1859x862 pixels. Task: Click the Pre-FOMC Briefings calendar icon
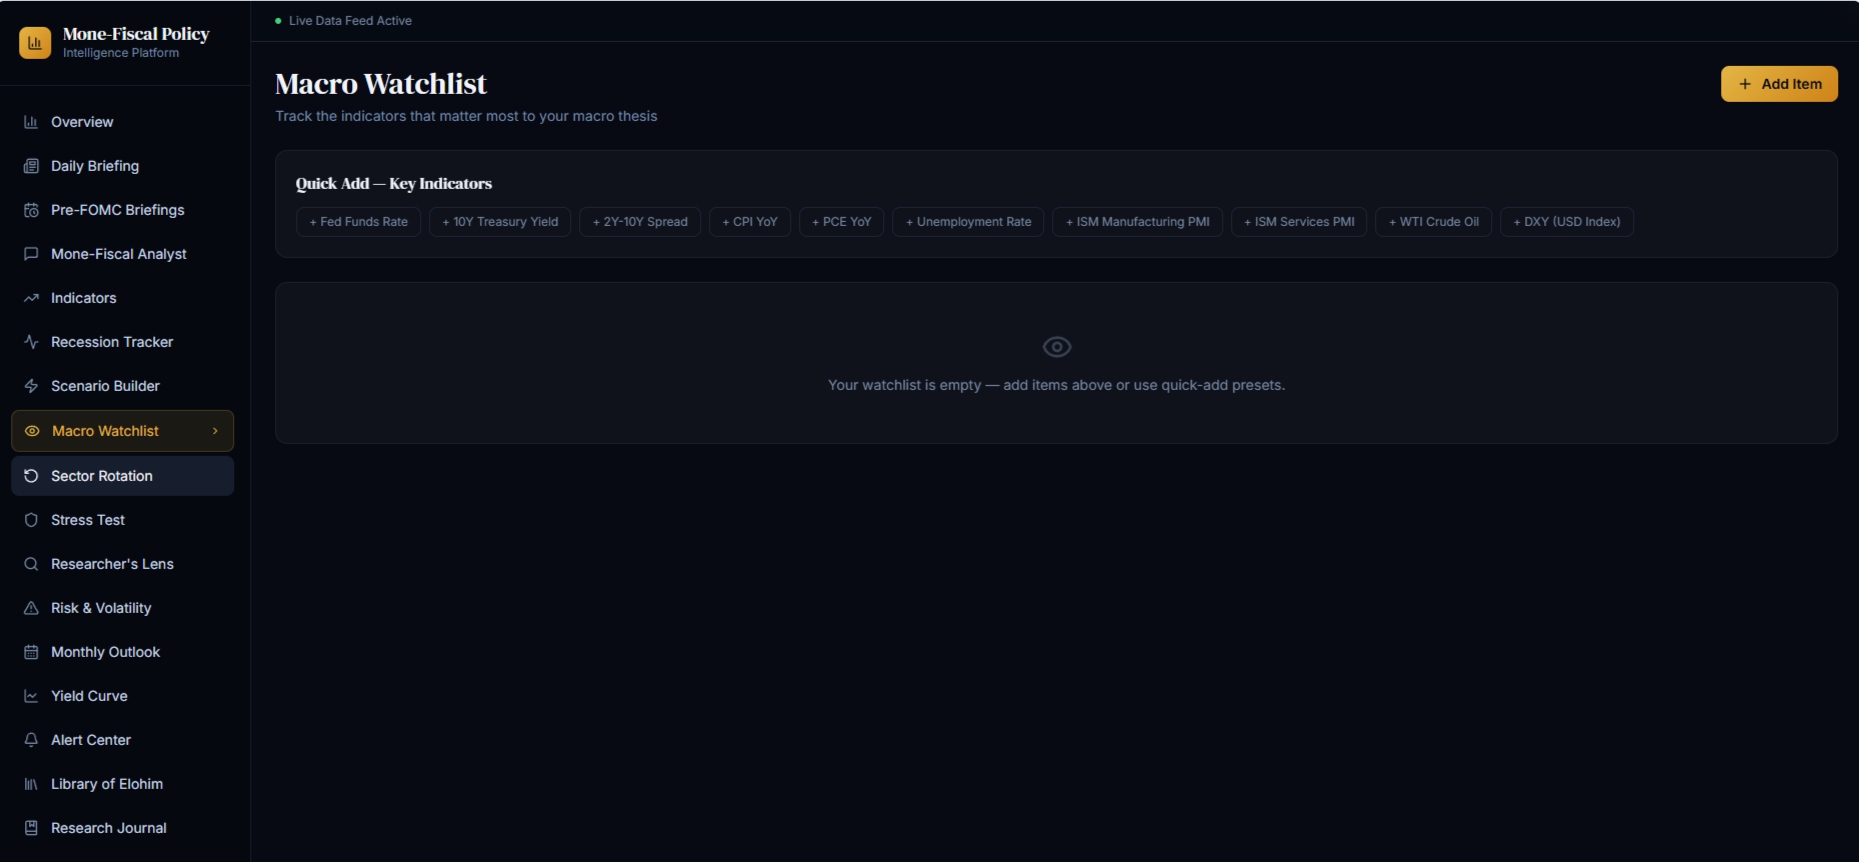click(31, 210)
